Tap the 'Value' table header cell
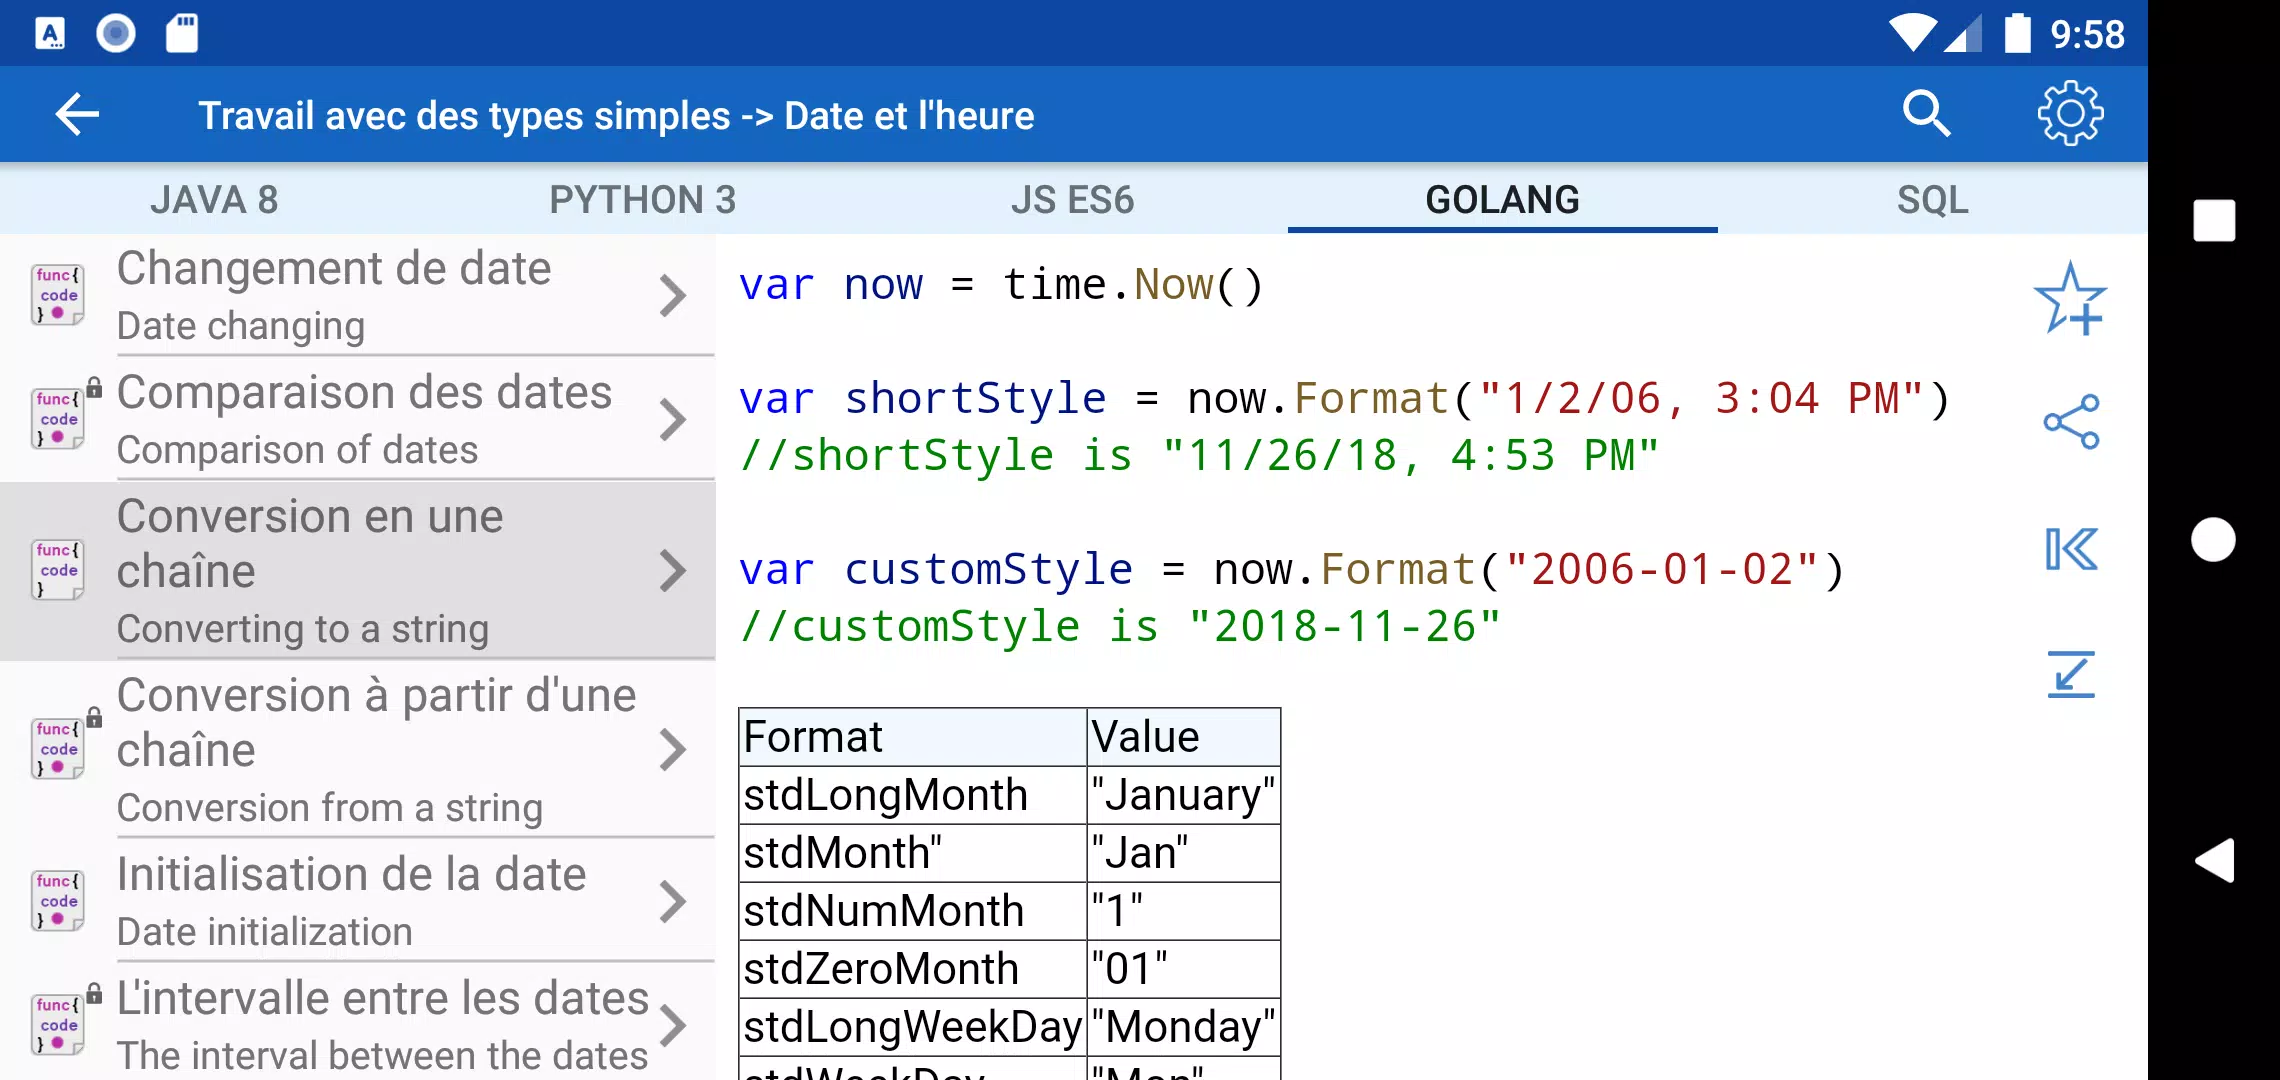The width and height of the screenshot is (2280, 1080). 1184,737
